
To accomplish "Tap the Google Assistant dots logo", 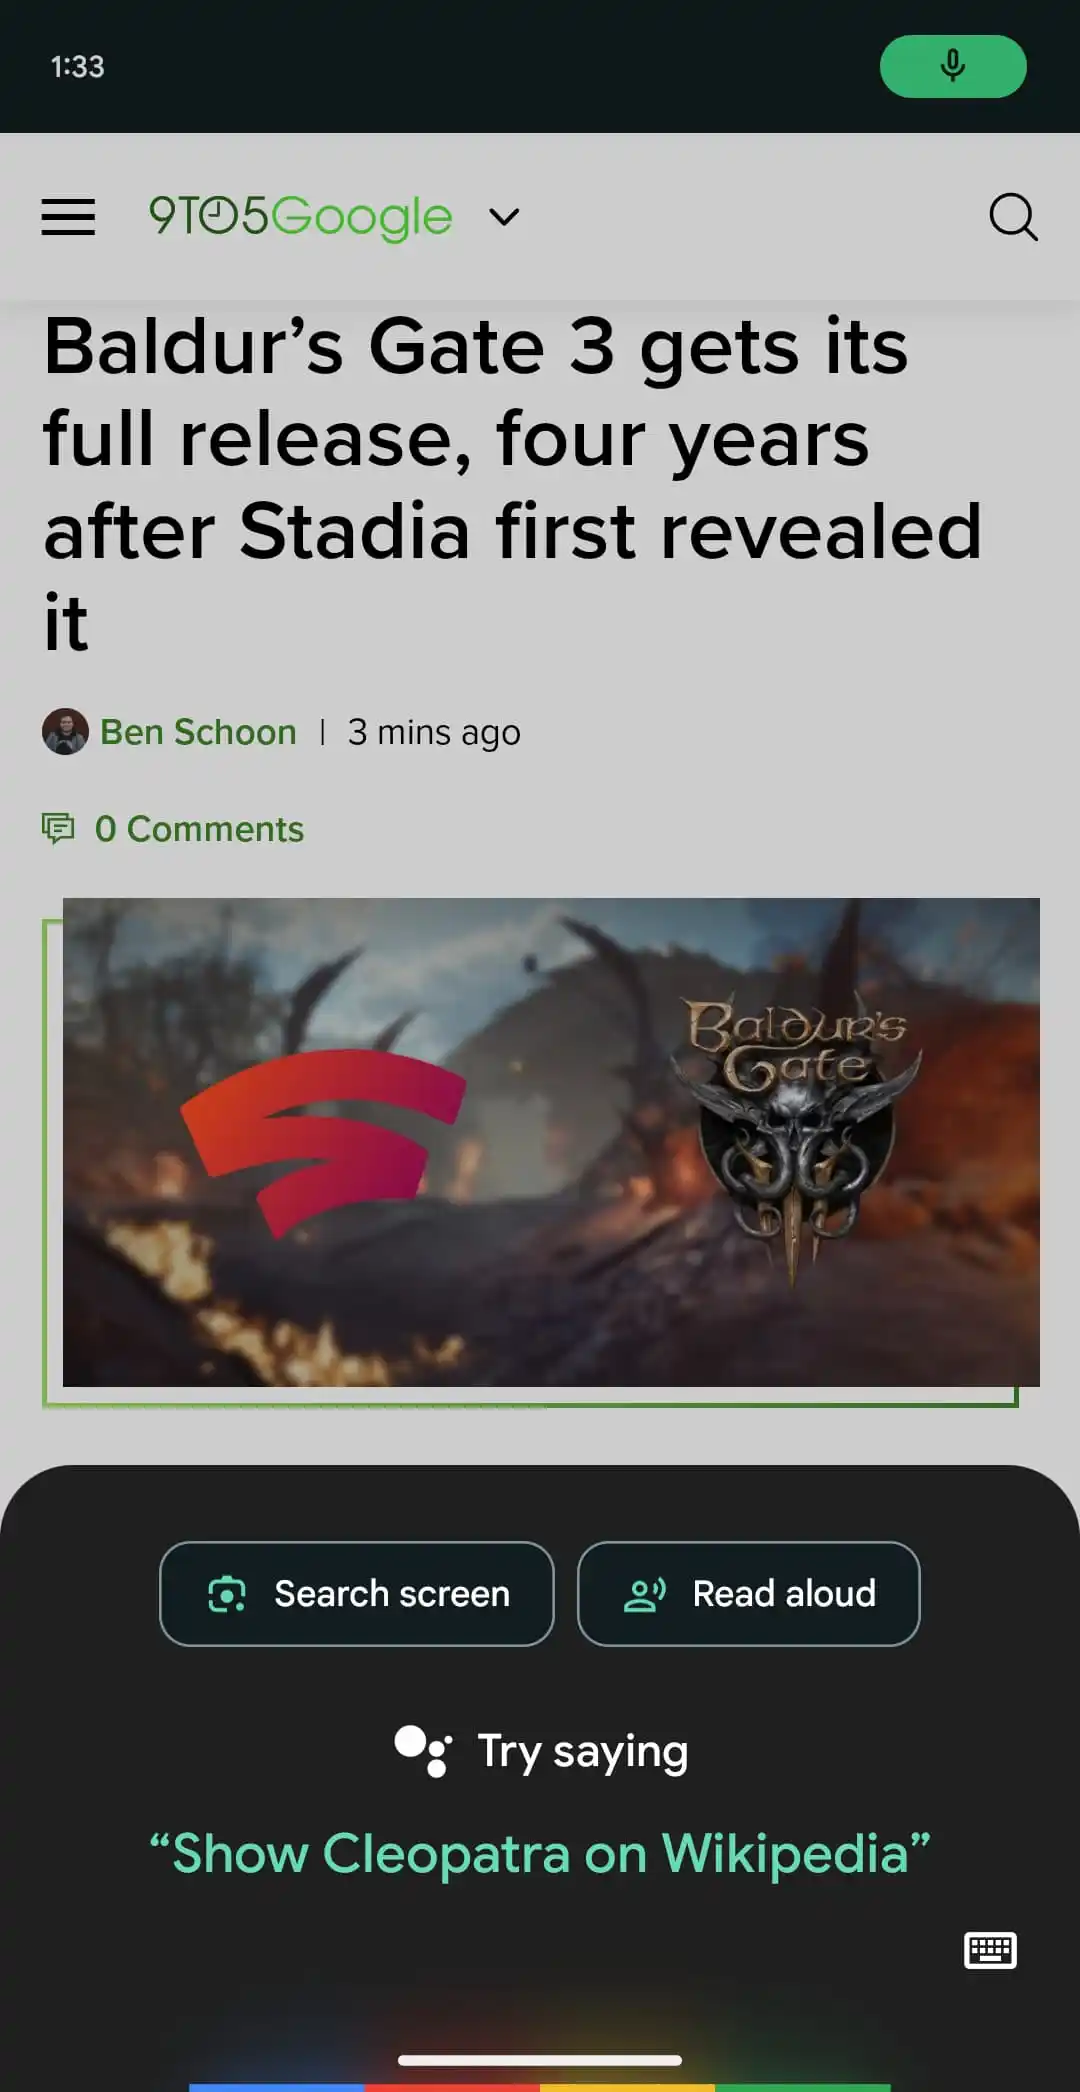I will (x=423, y=1751).
